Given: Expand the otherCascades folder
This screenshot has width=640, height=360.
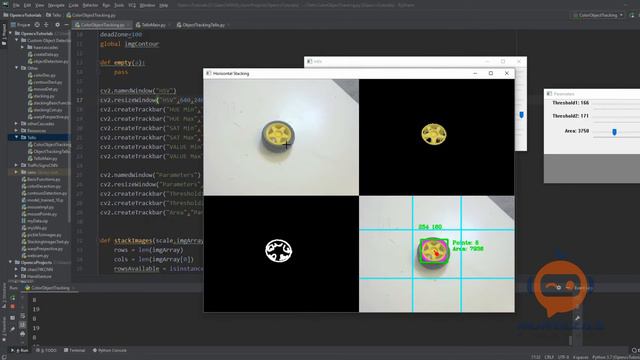Looking at the screenshot, I should 17,124.
